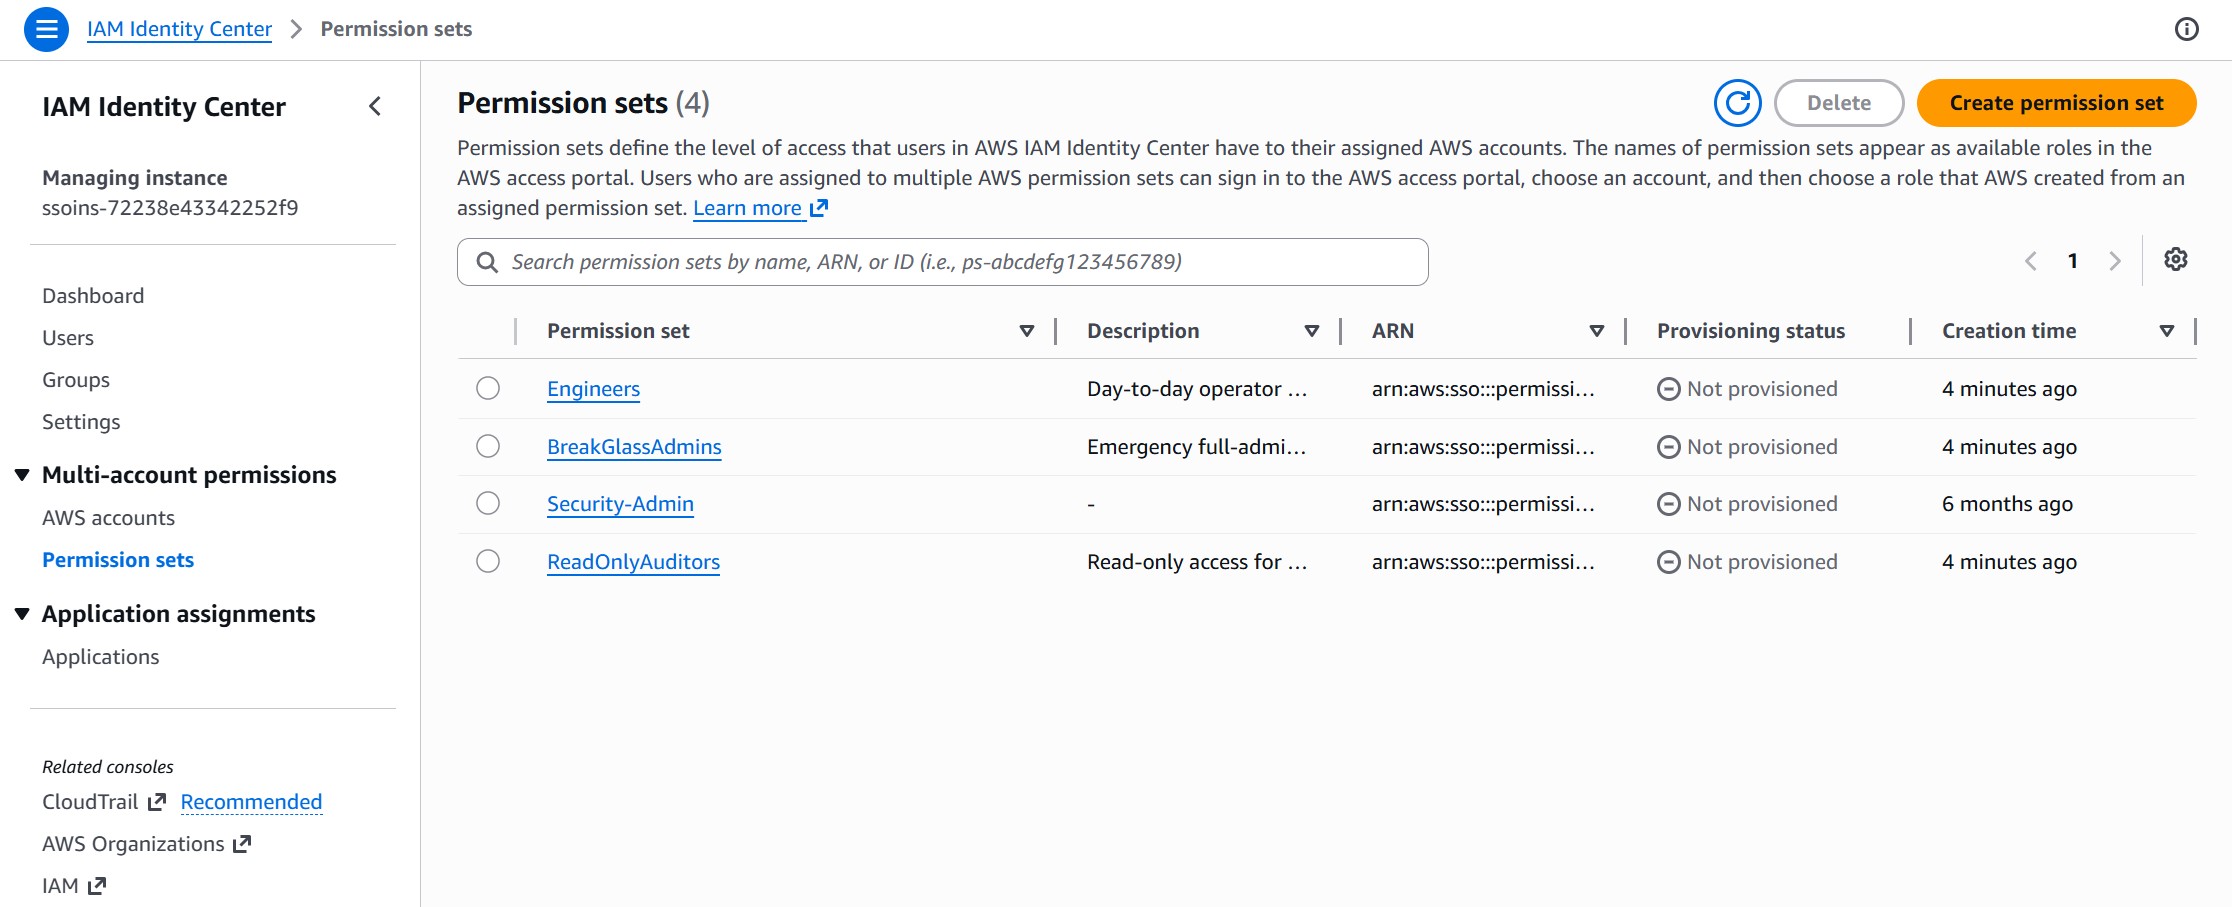Image resolution: width=2232 pixels, height=907 pixels.
Task: Refresh the permission sets list
Action: click(1738, 103)
